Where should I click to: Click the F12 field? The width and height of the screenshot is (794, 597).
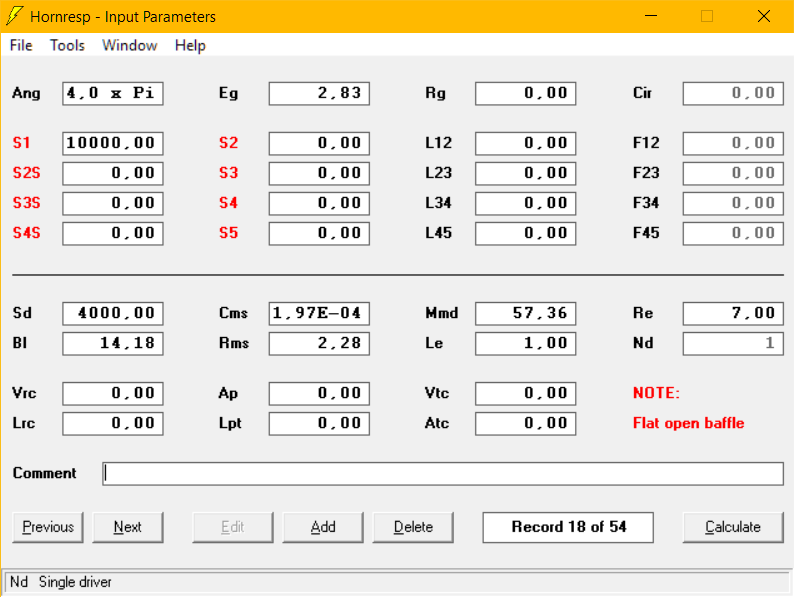pos(733,143)
